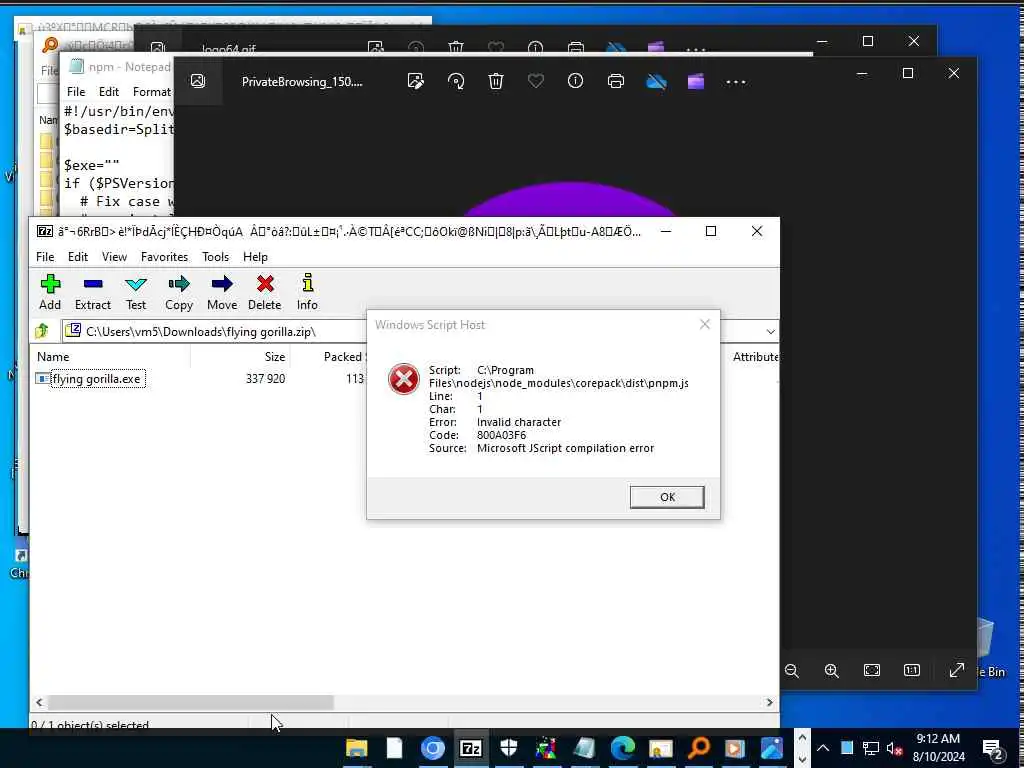Open the network tray icon

tap(871, 748)
